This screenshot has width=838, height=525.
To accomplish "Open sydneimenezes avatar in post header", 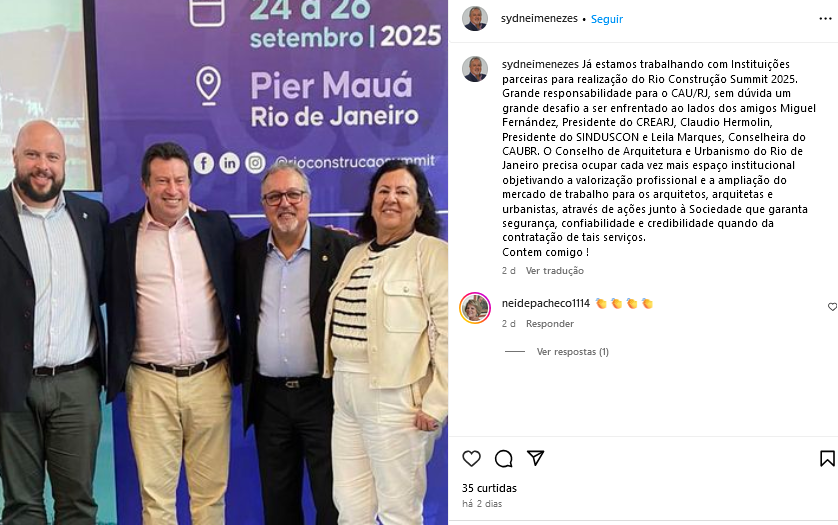I will (x=475, y=19).
